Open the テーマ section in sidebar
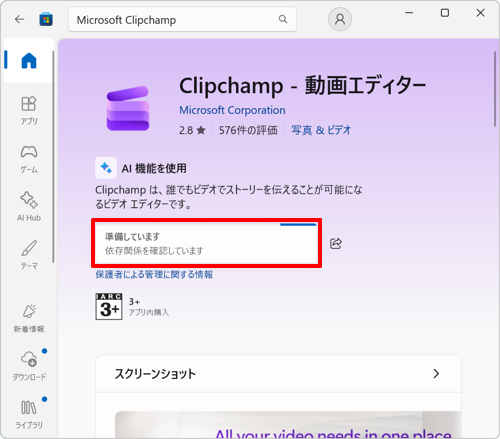Viewport: 500px width, 439px height. coord(29,255)
